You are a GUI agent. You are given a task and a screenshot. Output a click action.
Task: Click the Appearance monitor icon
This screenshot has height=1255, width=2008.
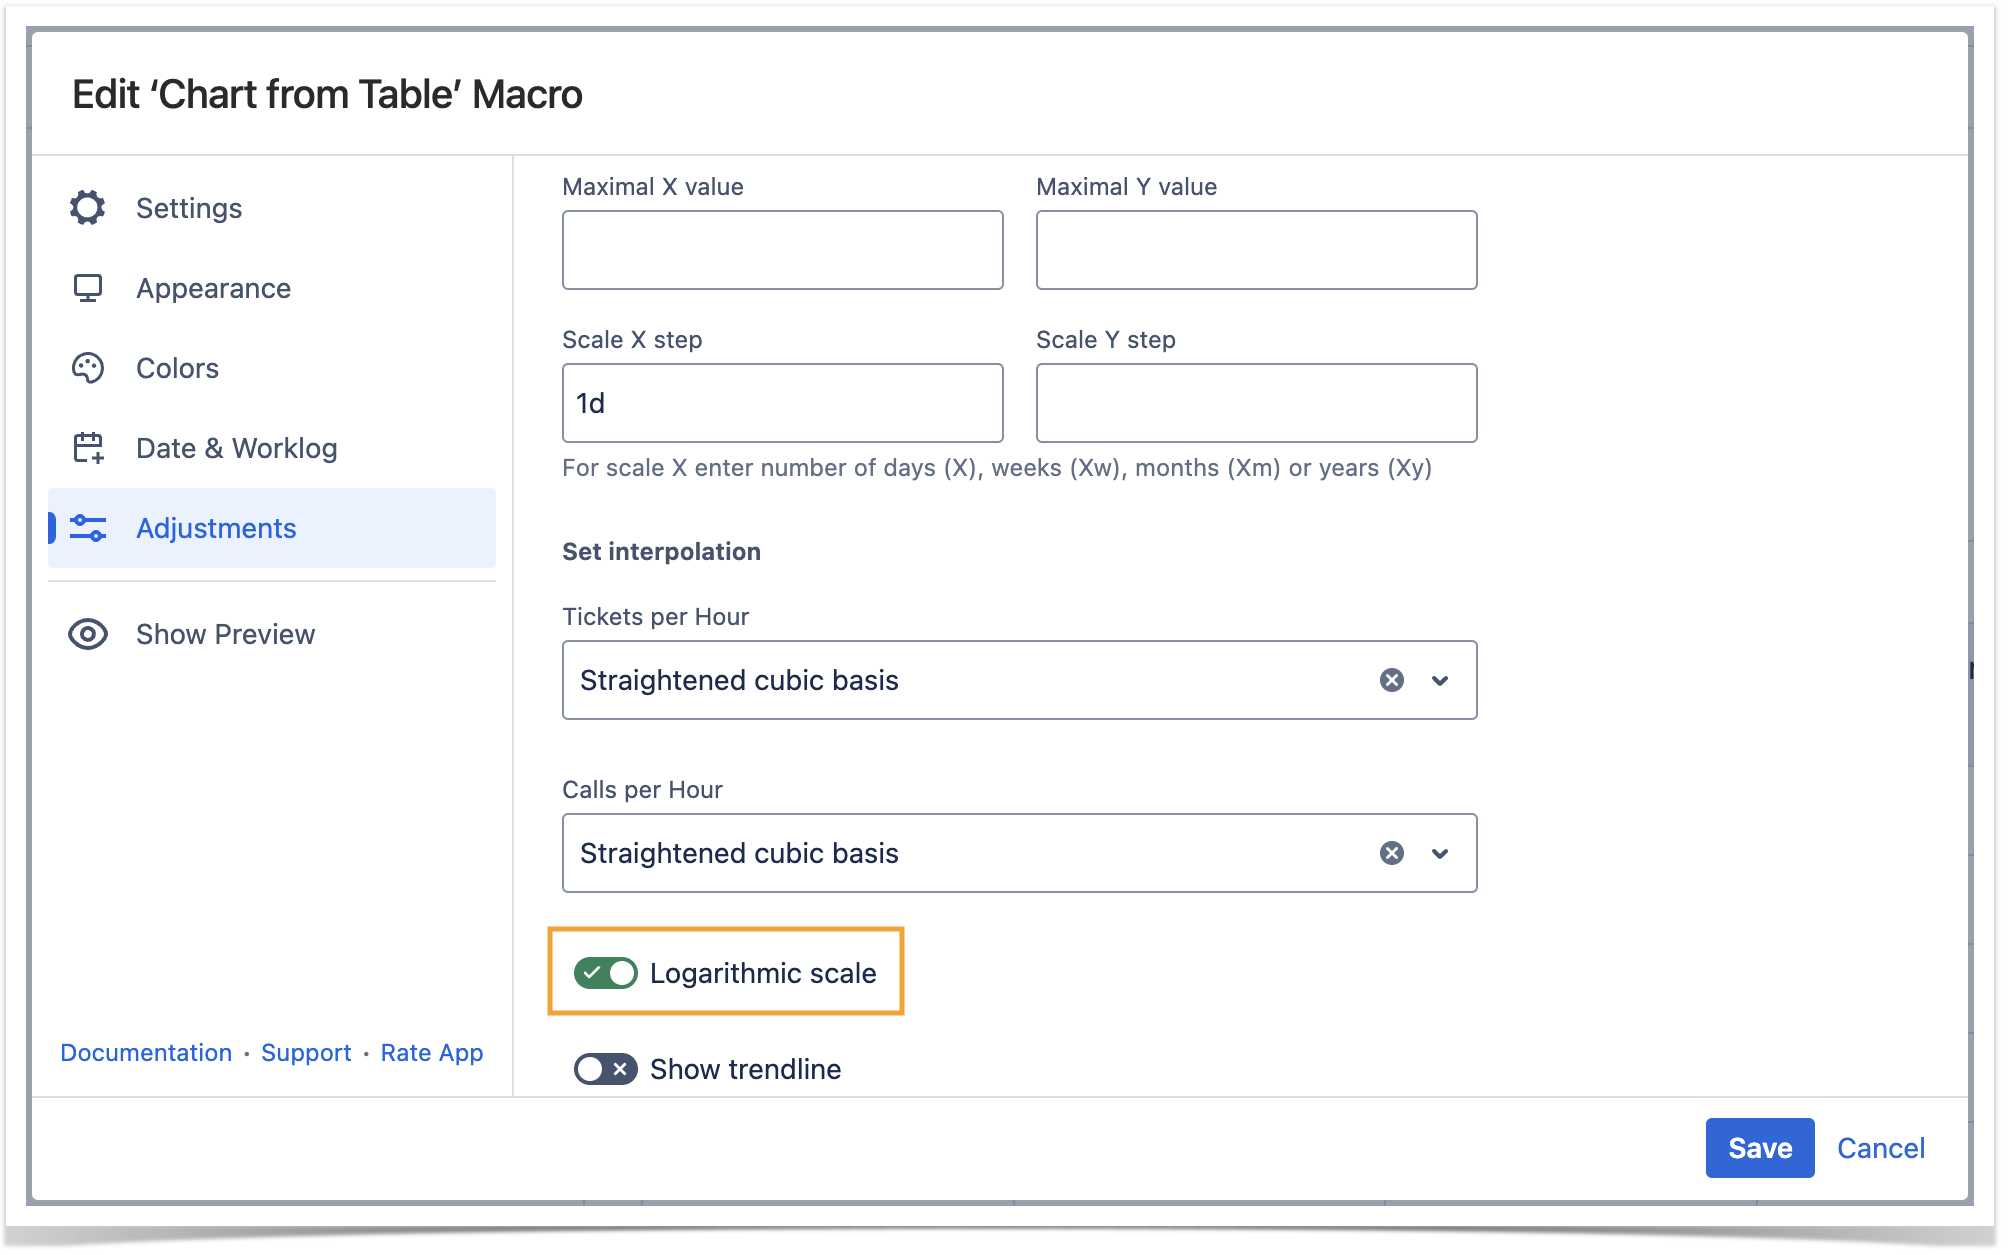tap(88, 288)
